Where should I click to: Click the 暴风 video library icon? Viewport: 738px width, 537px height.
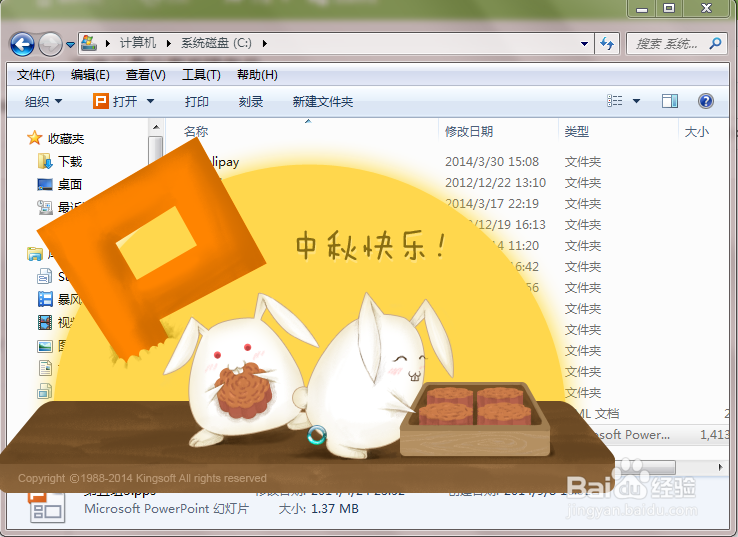point(45,299)
